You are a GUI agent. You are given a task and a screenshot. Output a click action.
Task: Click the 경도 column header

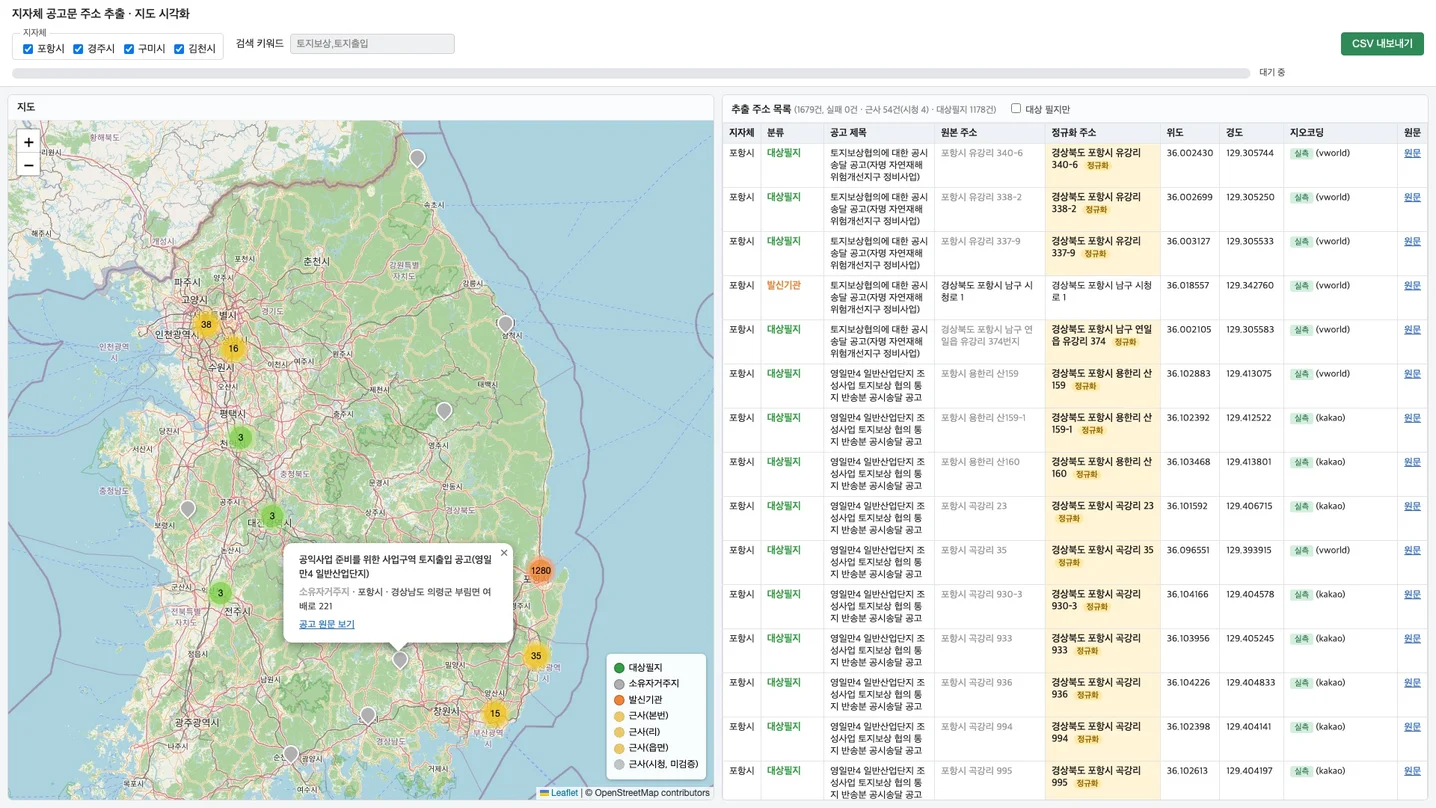click(1252, 132)
